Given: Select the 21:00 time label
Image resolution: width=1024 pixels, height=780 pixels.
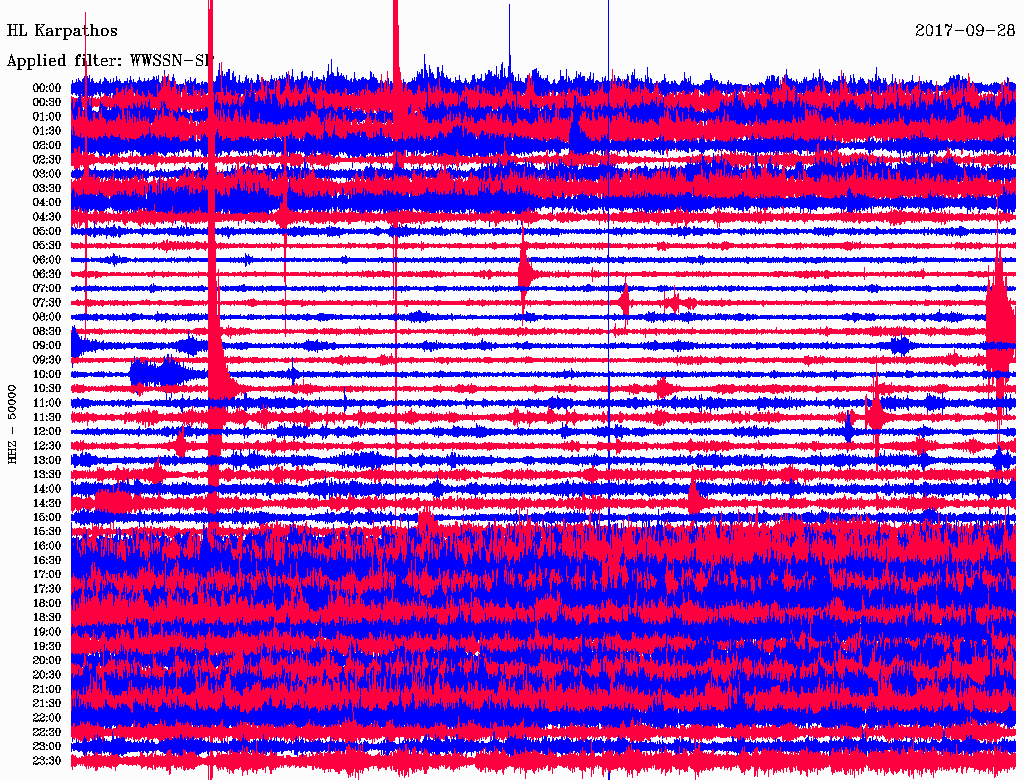Looking at the screenshot, I should [47, 690].
